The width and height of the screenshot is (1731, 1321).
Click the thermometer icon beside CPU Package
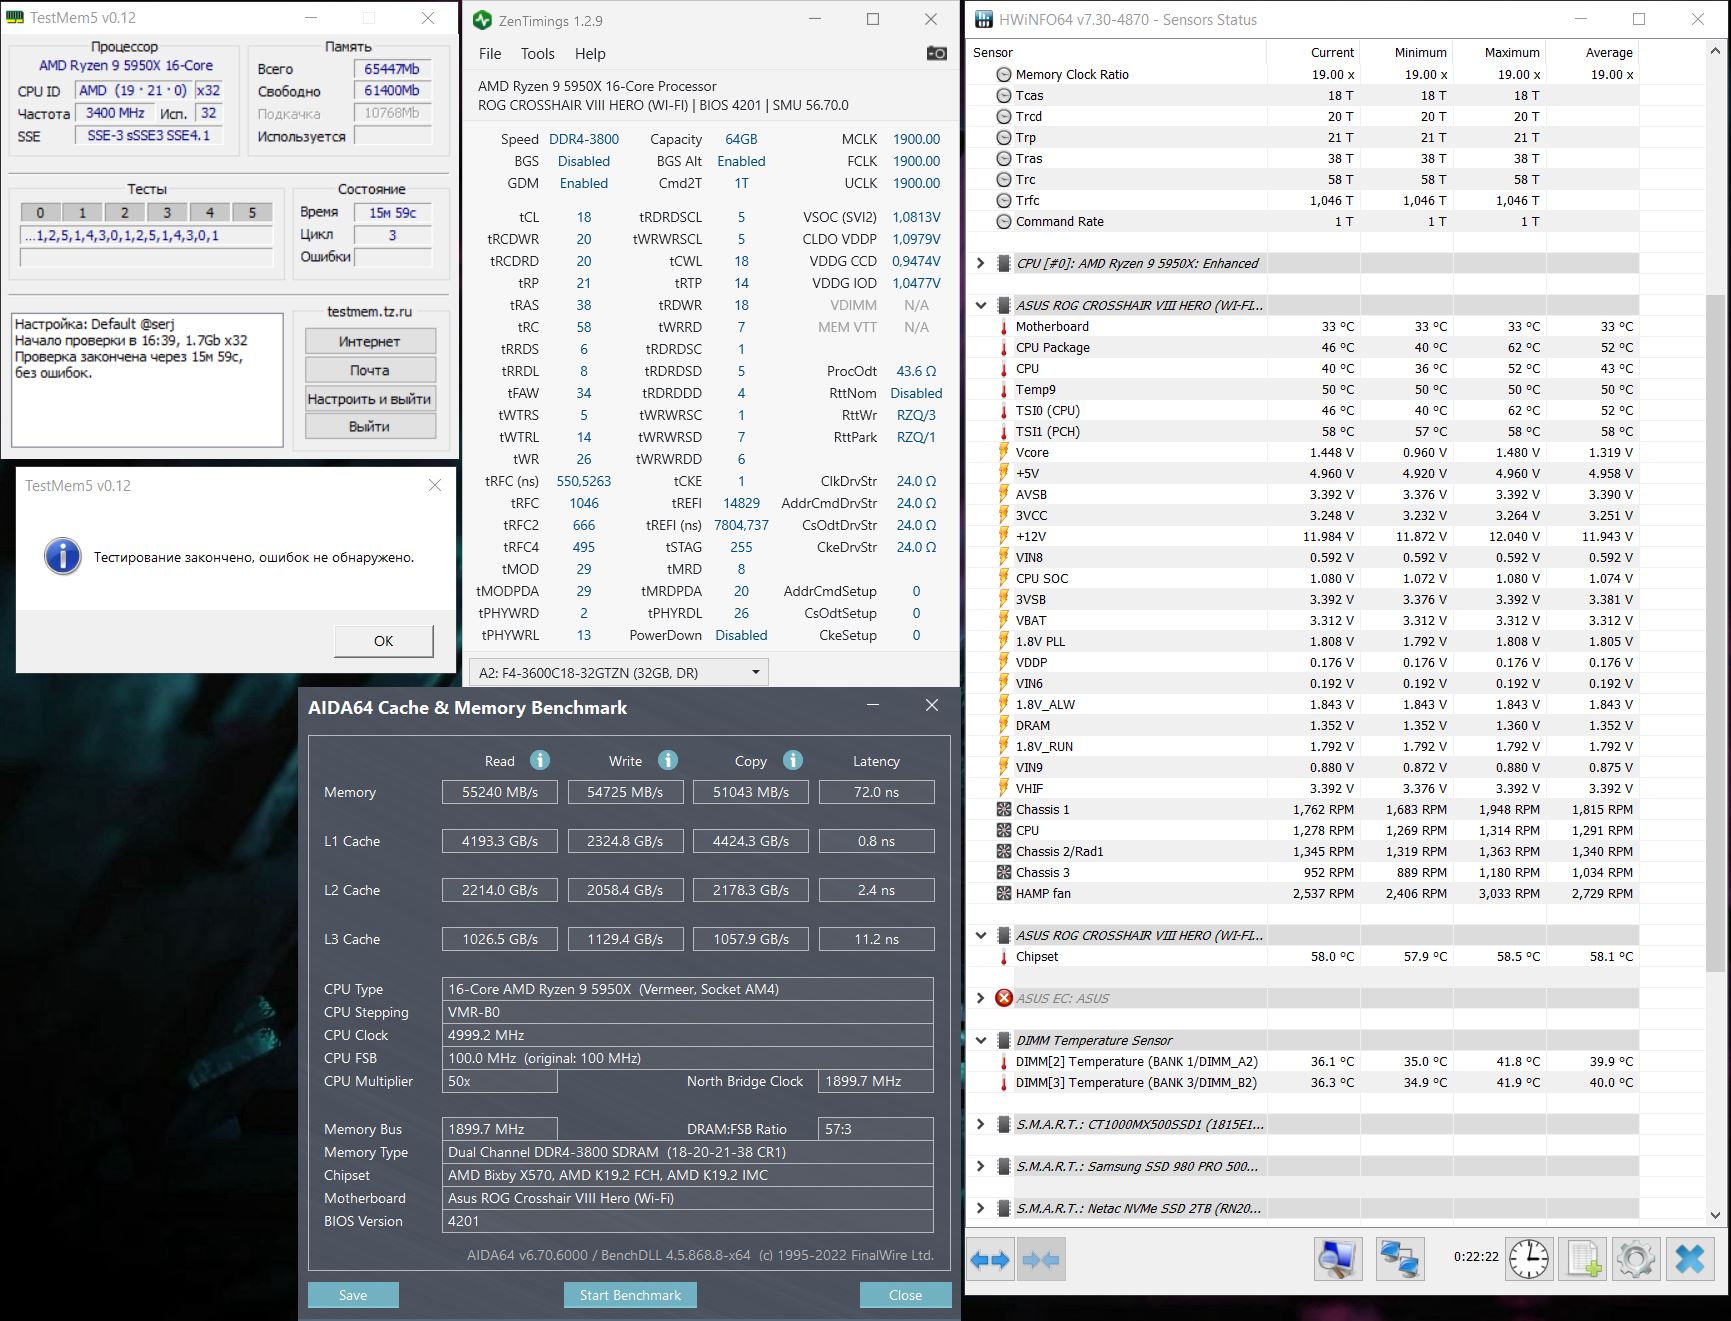[1004, 348]
